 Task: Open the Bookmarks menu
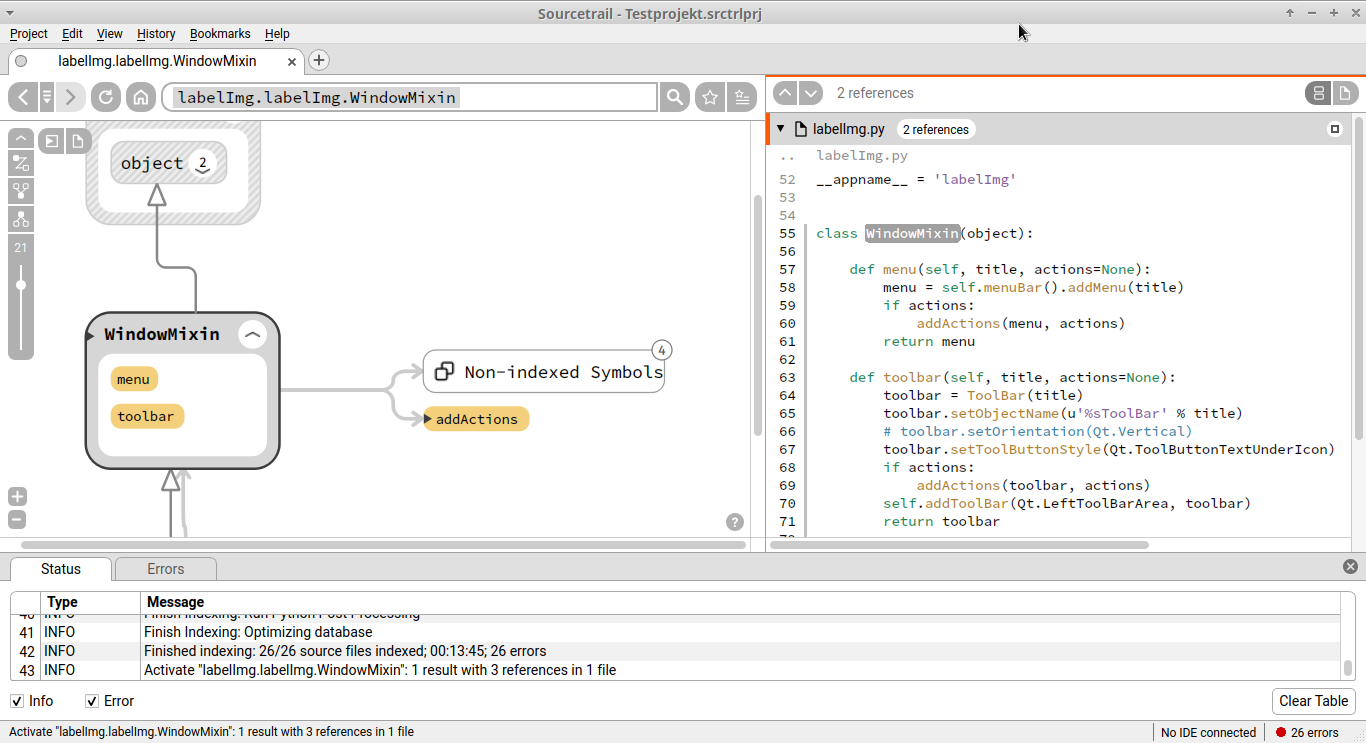[x=220, y=33]
